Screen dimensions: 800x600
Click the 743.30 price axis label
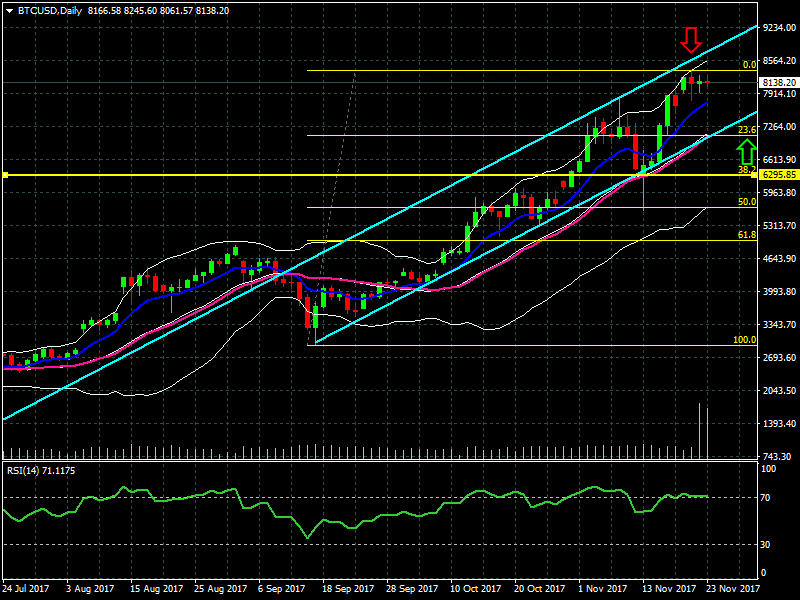coord(777,457)
